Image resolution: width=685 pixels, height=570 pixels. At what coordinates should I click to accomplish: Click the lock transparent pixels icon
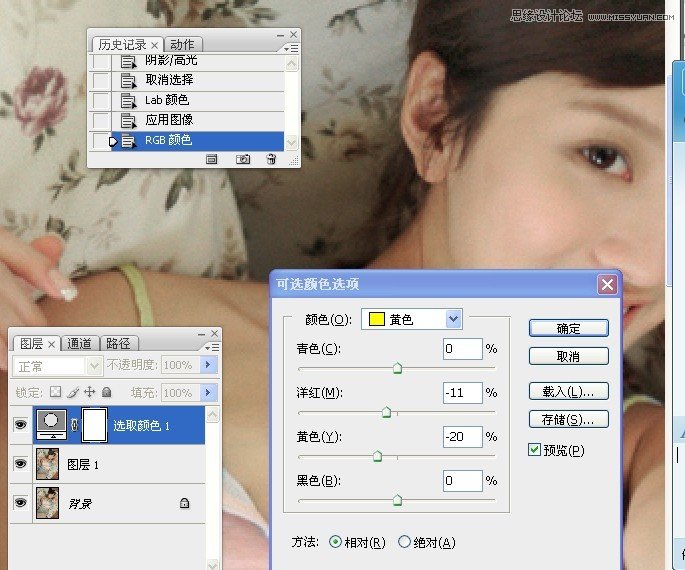tap(56, 392)
